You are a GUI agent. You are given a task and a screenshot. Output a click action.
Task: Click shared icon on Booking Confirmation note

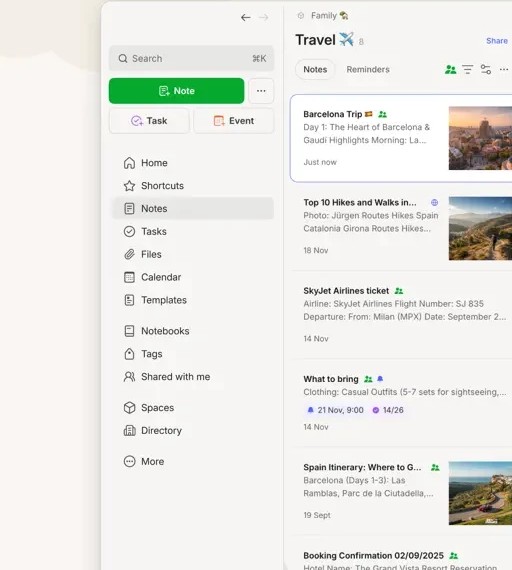point(453,555)
